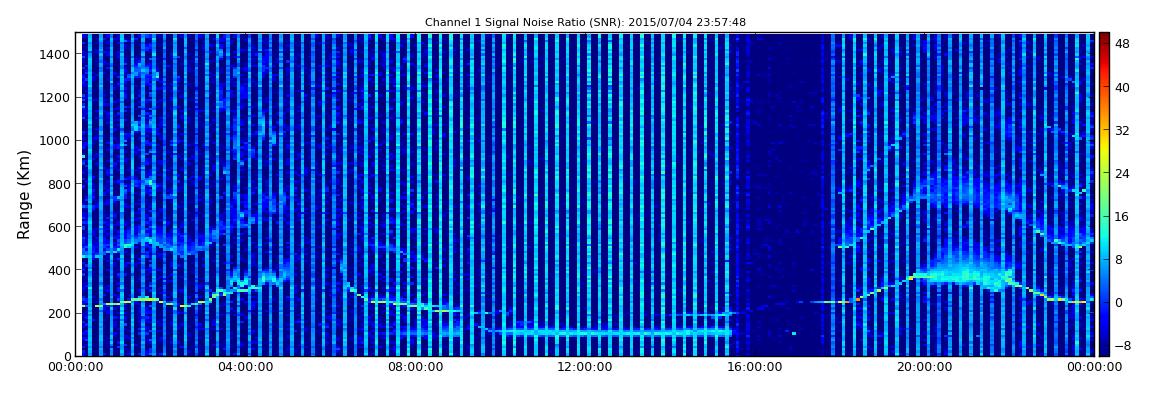Click the colorbar label 16
Screen dimensions: 1150x407
coord(1122,216)
